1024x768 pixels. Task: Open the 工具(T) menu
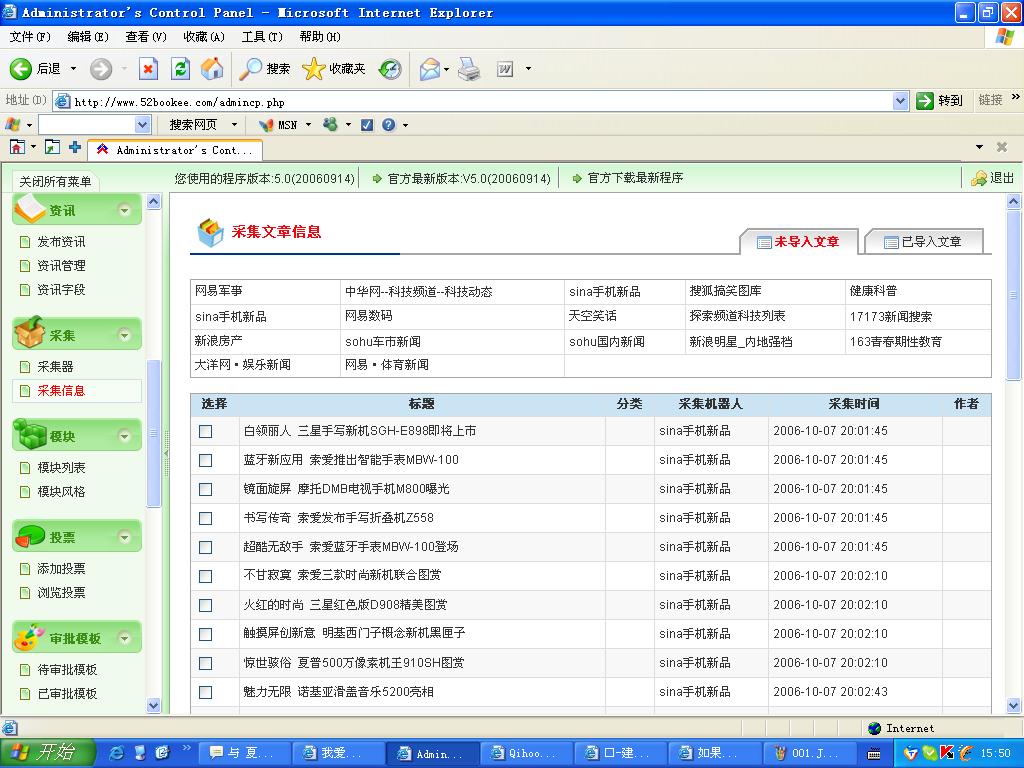(x=263, y=37)
